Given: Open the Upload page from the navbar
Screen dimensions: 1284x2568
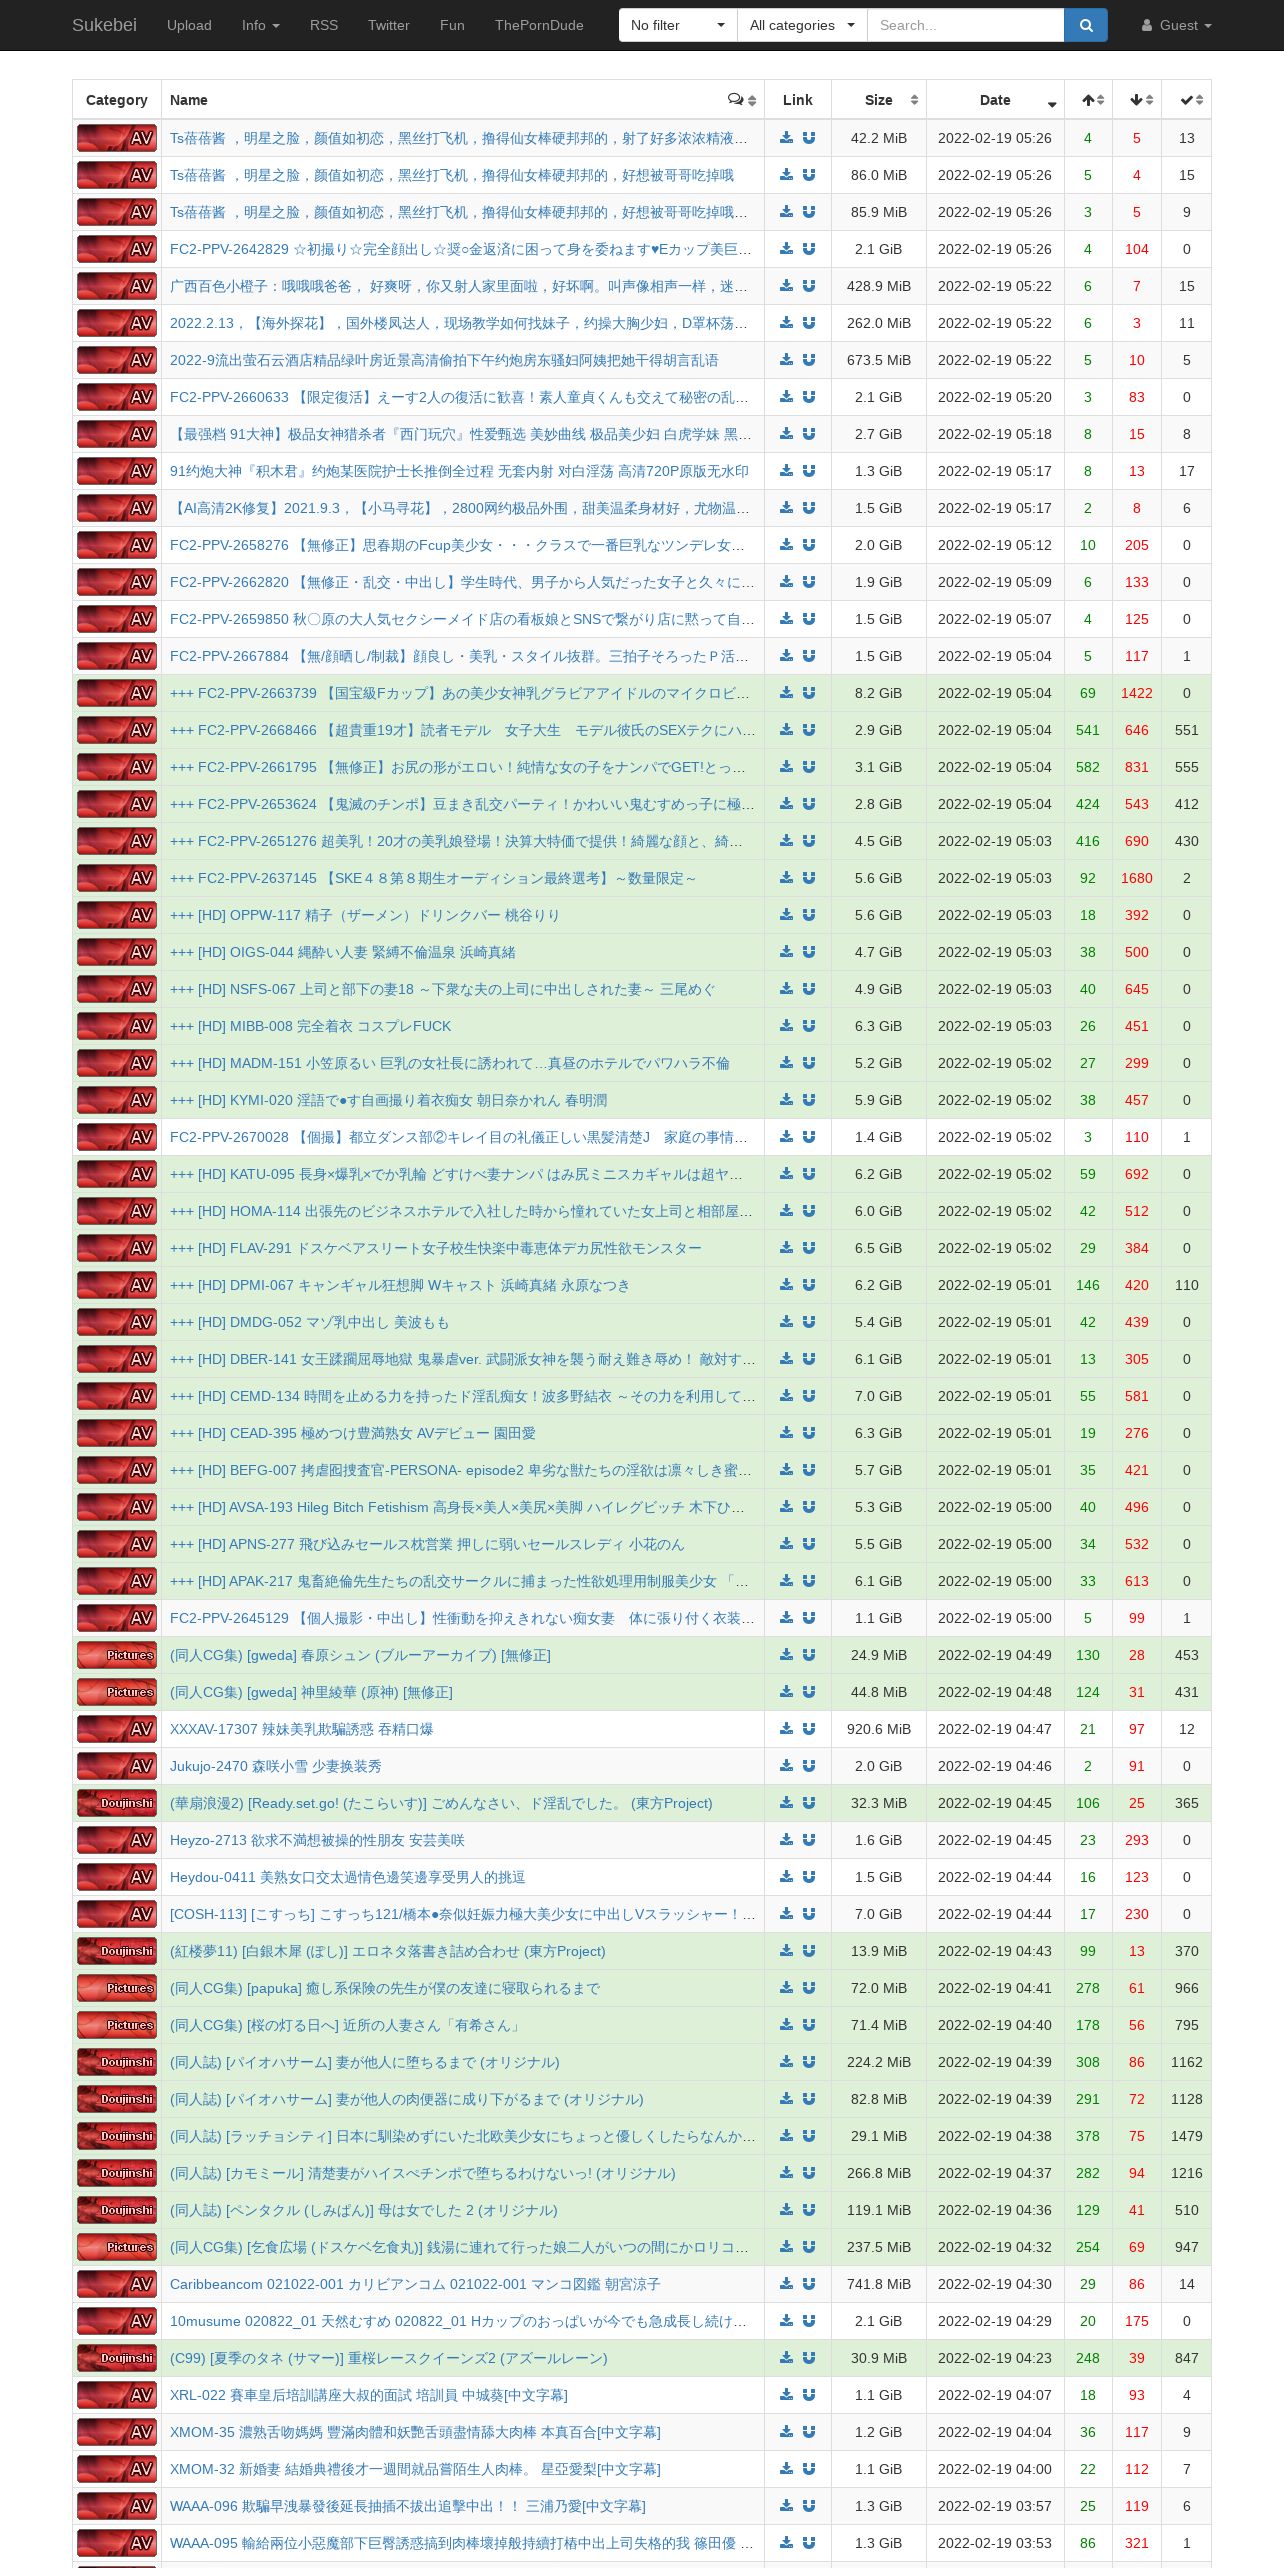Looking at the screenshot, I should pyautogui.click(x=189, y=25).
